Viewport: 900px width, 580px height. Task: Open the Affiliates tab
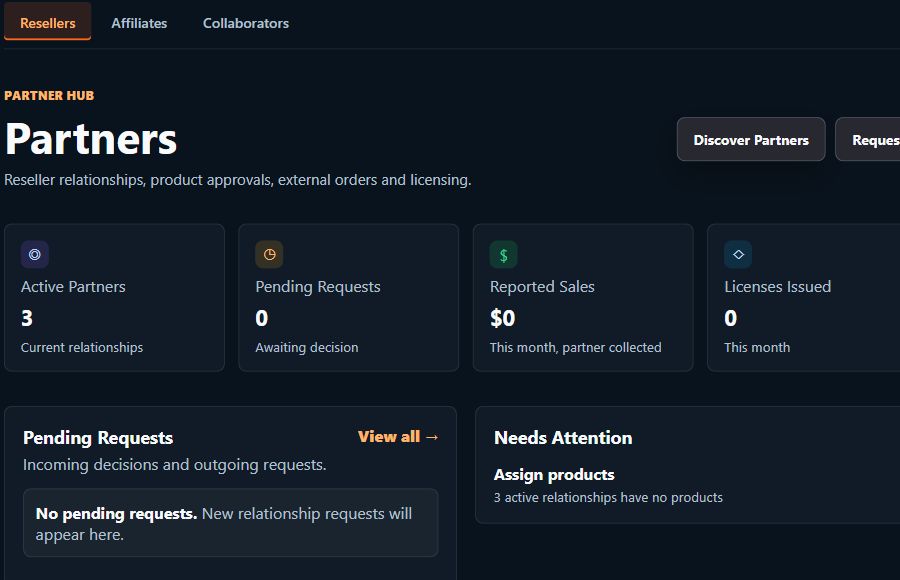pyautogui.click(x=139, y=23)
